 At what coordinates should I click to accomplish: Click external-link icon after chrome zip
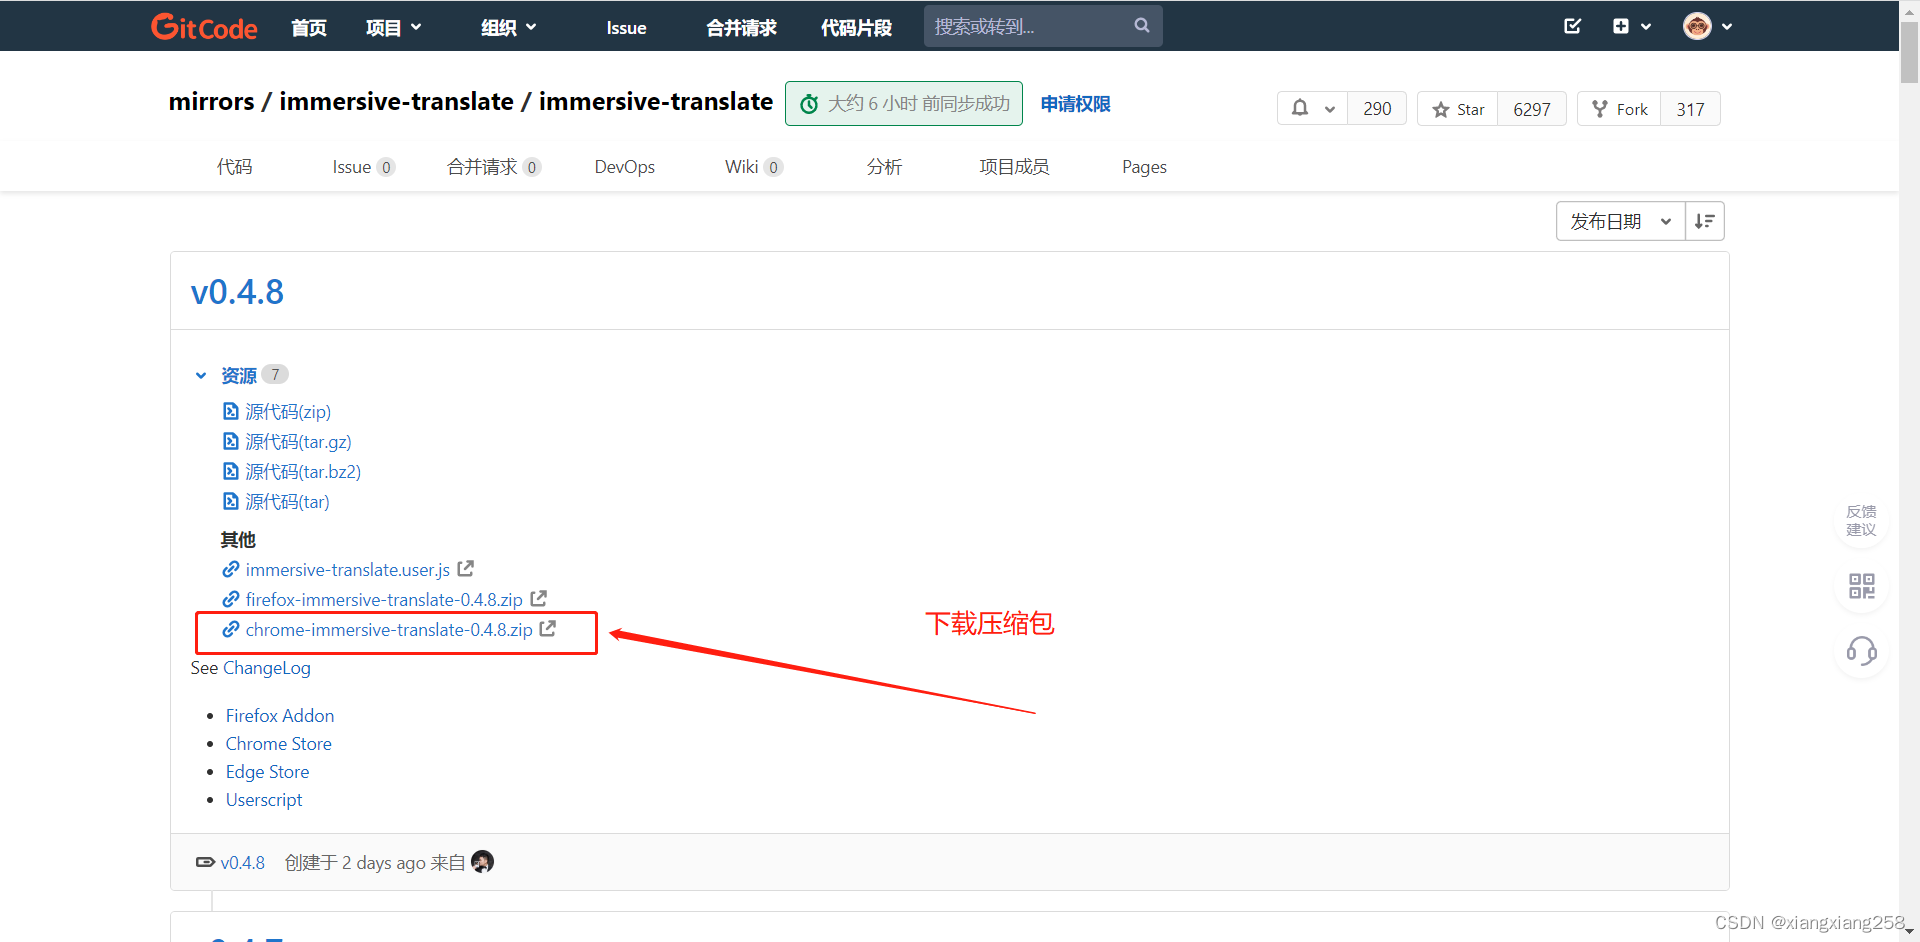548,628
